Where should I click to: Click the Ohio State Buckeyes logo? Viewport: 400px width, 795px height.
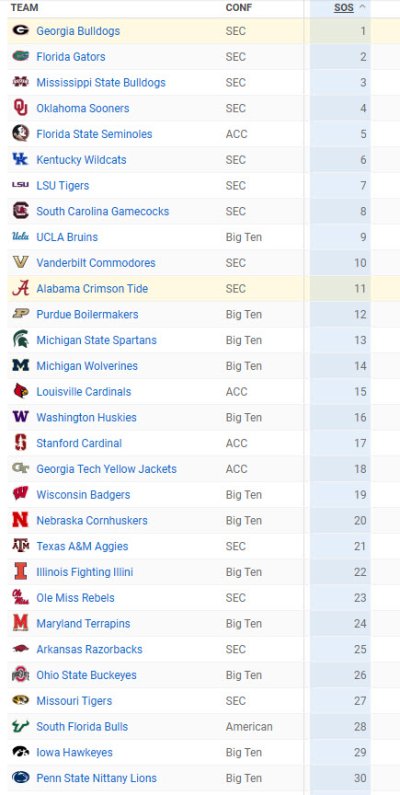pos(21,675)
